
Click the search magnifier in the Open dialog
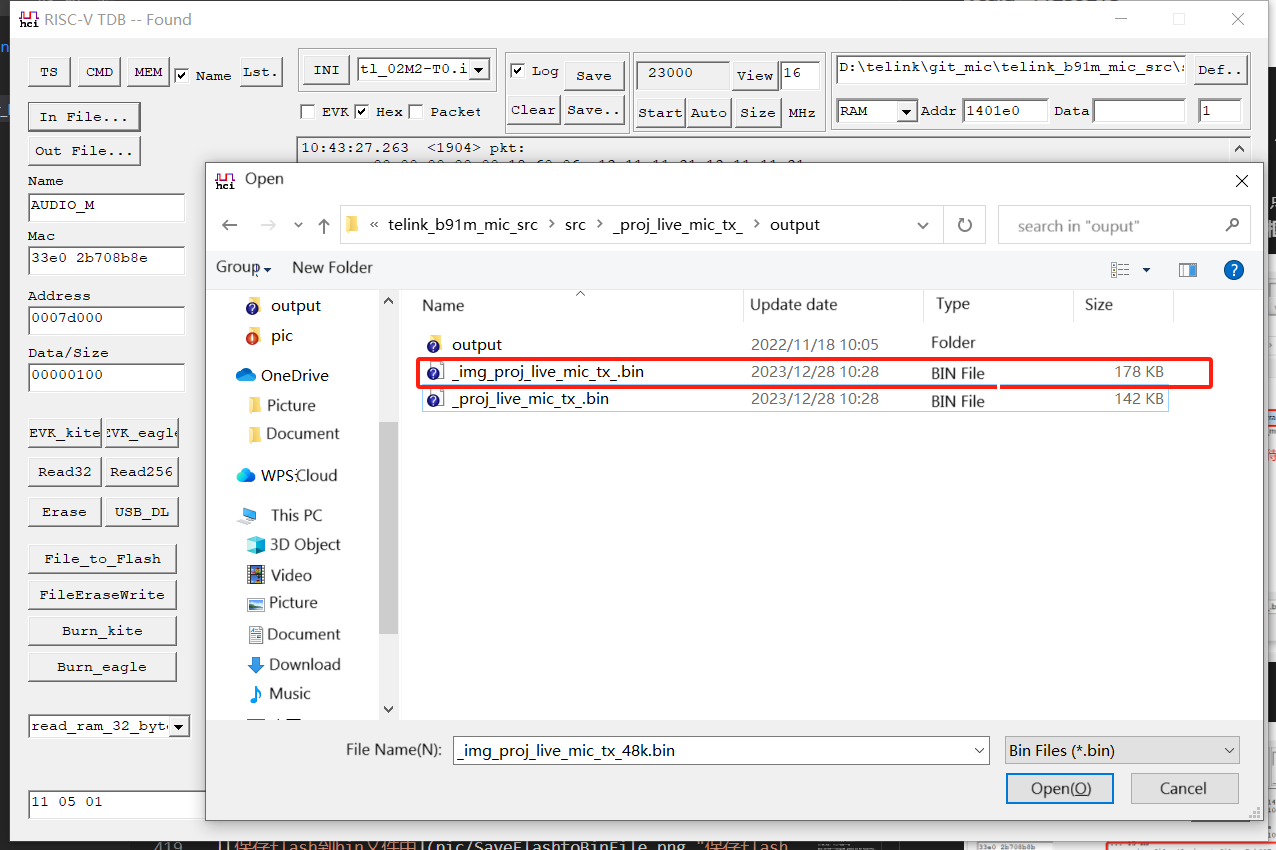pos(1231,224)
